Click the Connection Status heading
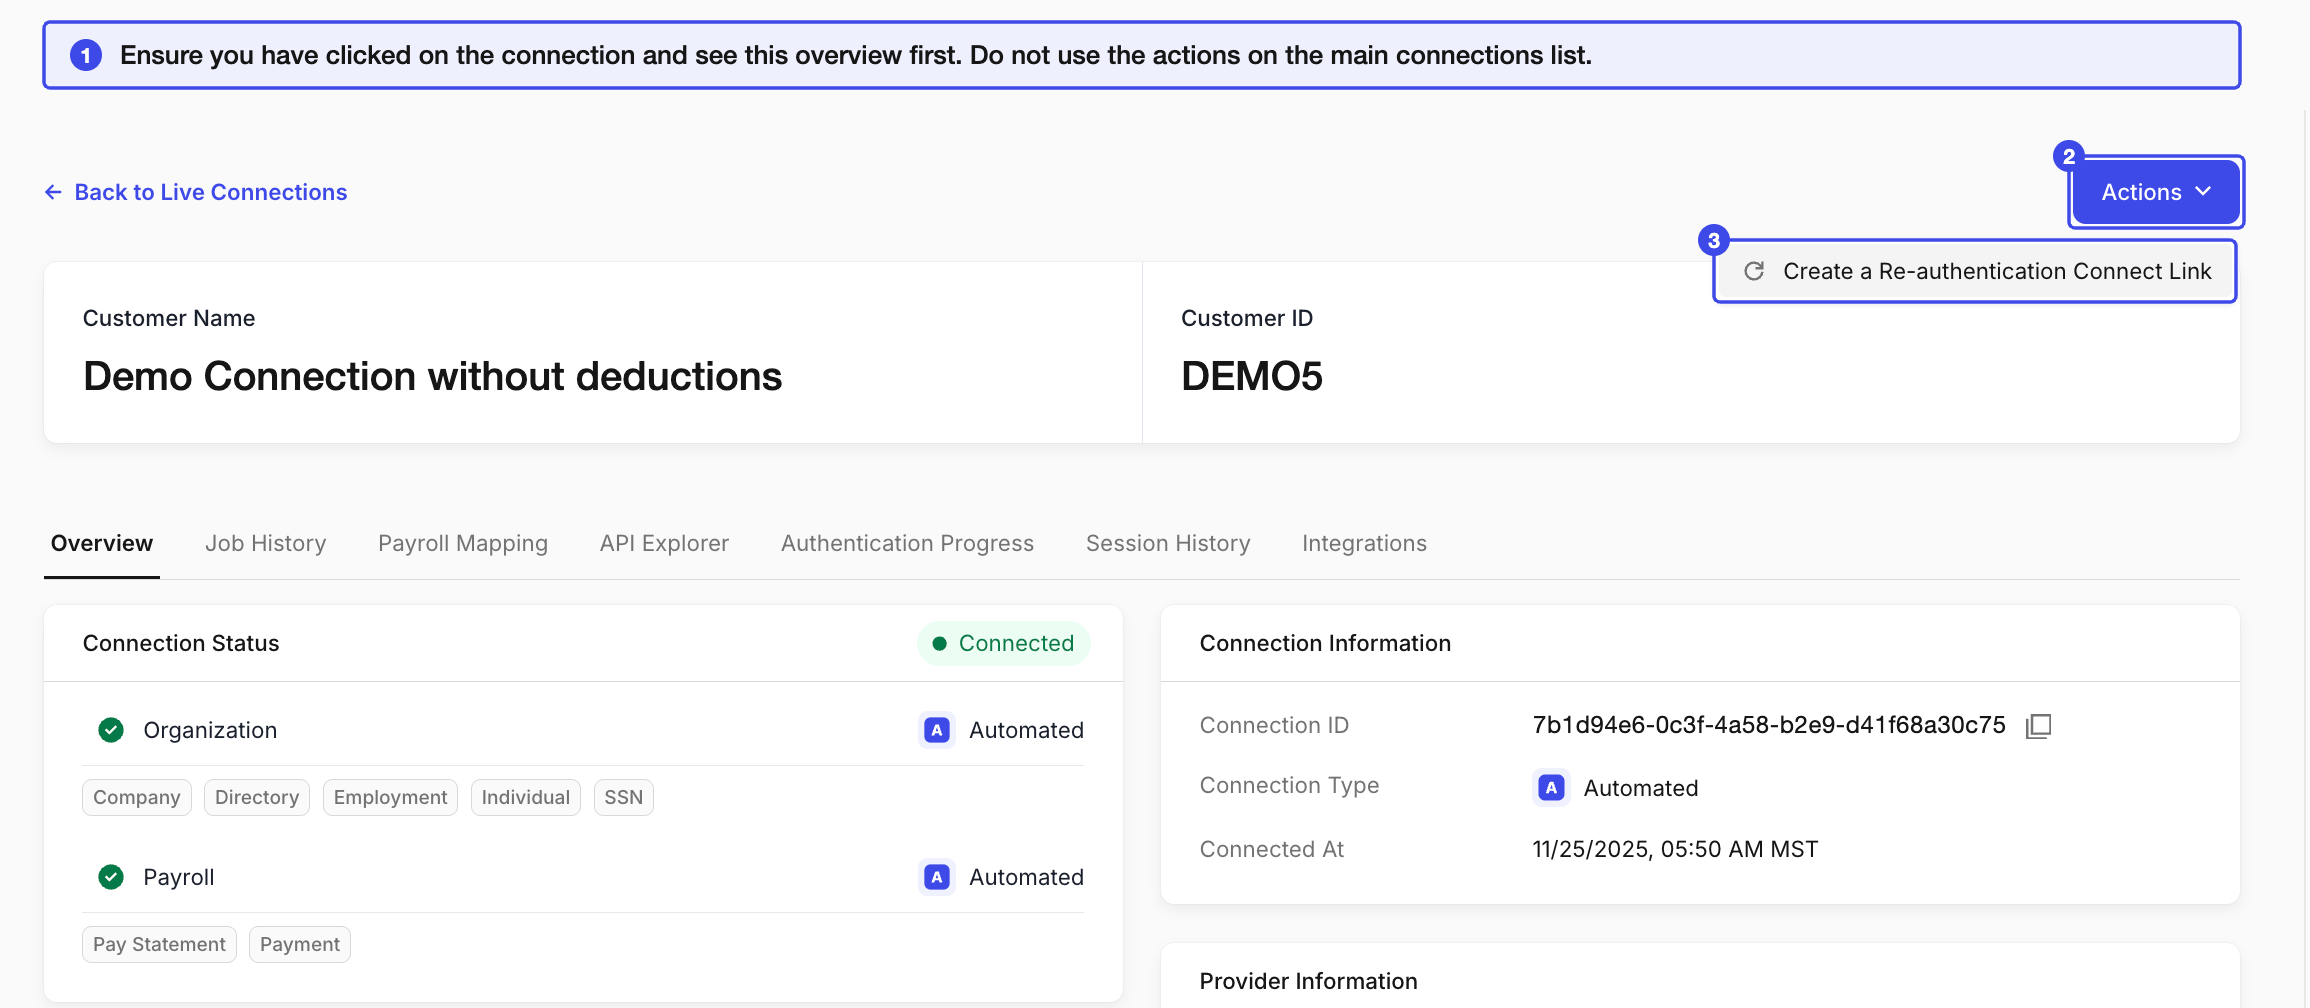 [181, 643]
